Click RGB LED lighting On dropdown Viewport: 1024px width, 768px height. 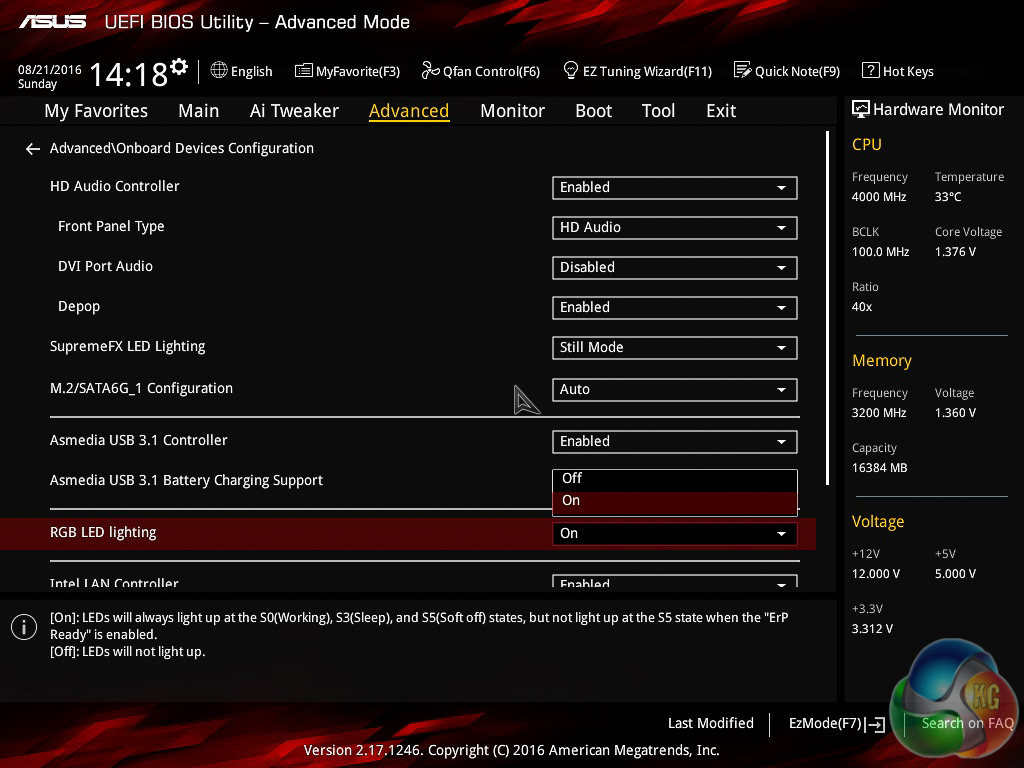tap(675, 534)
